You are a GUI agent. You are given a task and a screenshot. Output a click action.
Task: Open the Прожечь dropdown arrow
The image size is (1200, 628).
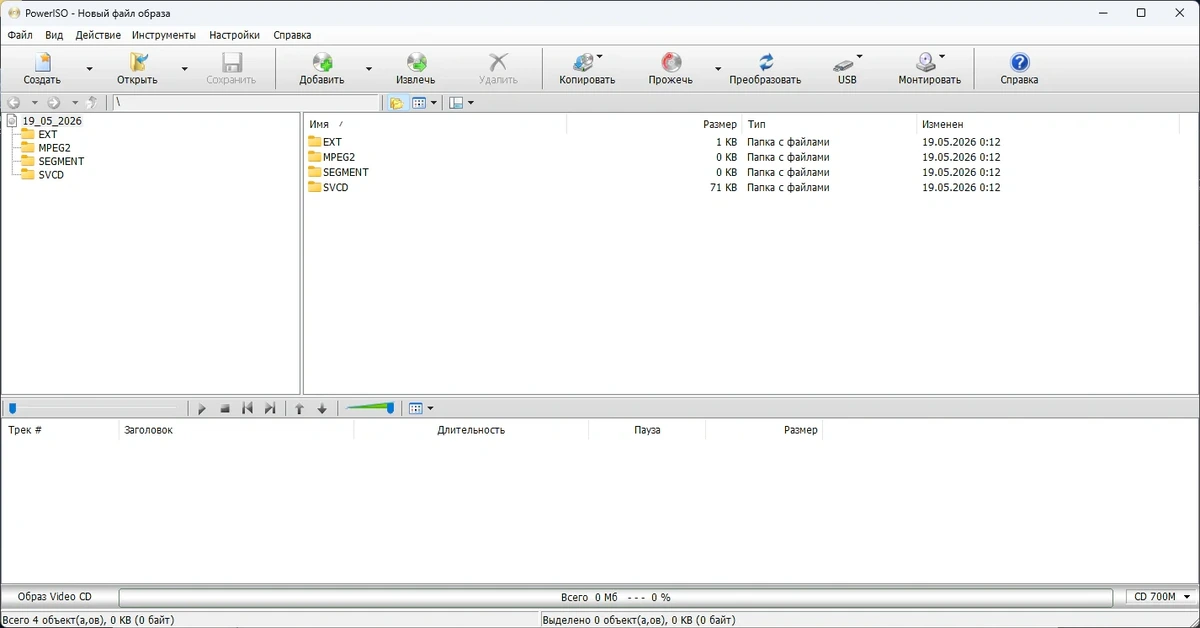717,69
